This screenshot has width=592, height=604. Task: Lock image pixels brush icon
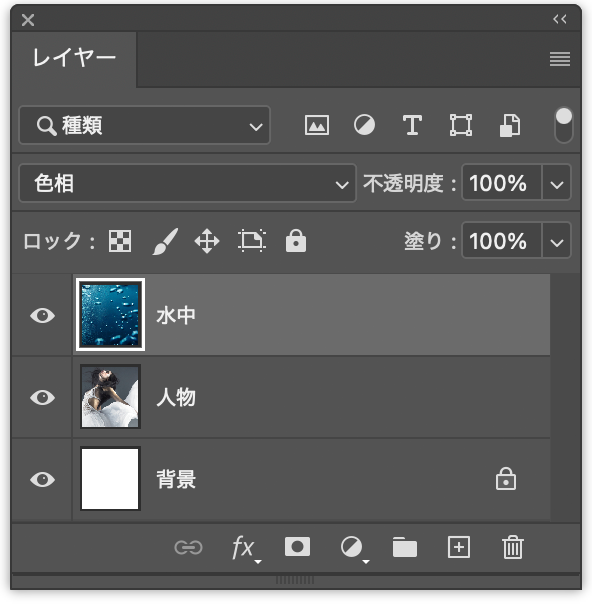coord(165,241)
